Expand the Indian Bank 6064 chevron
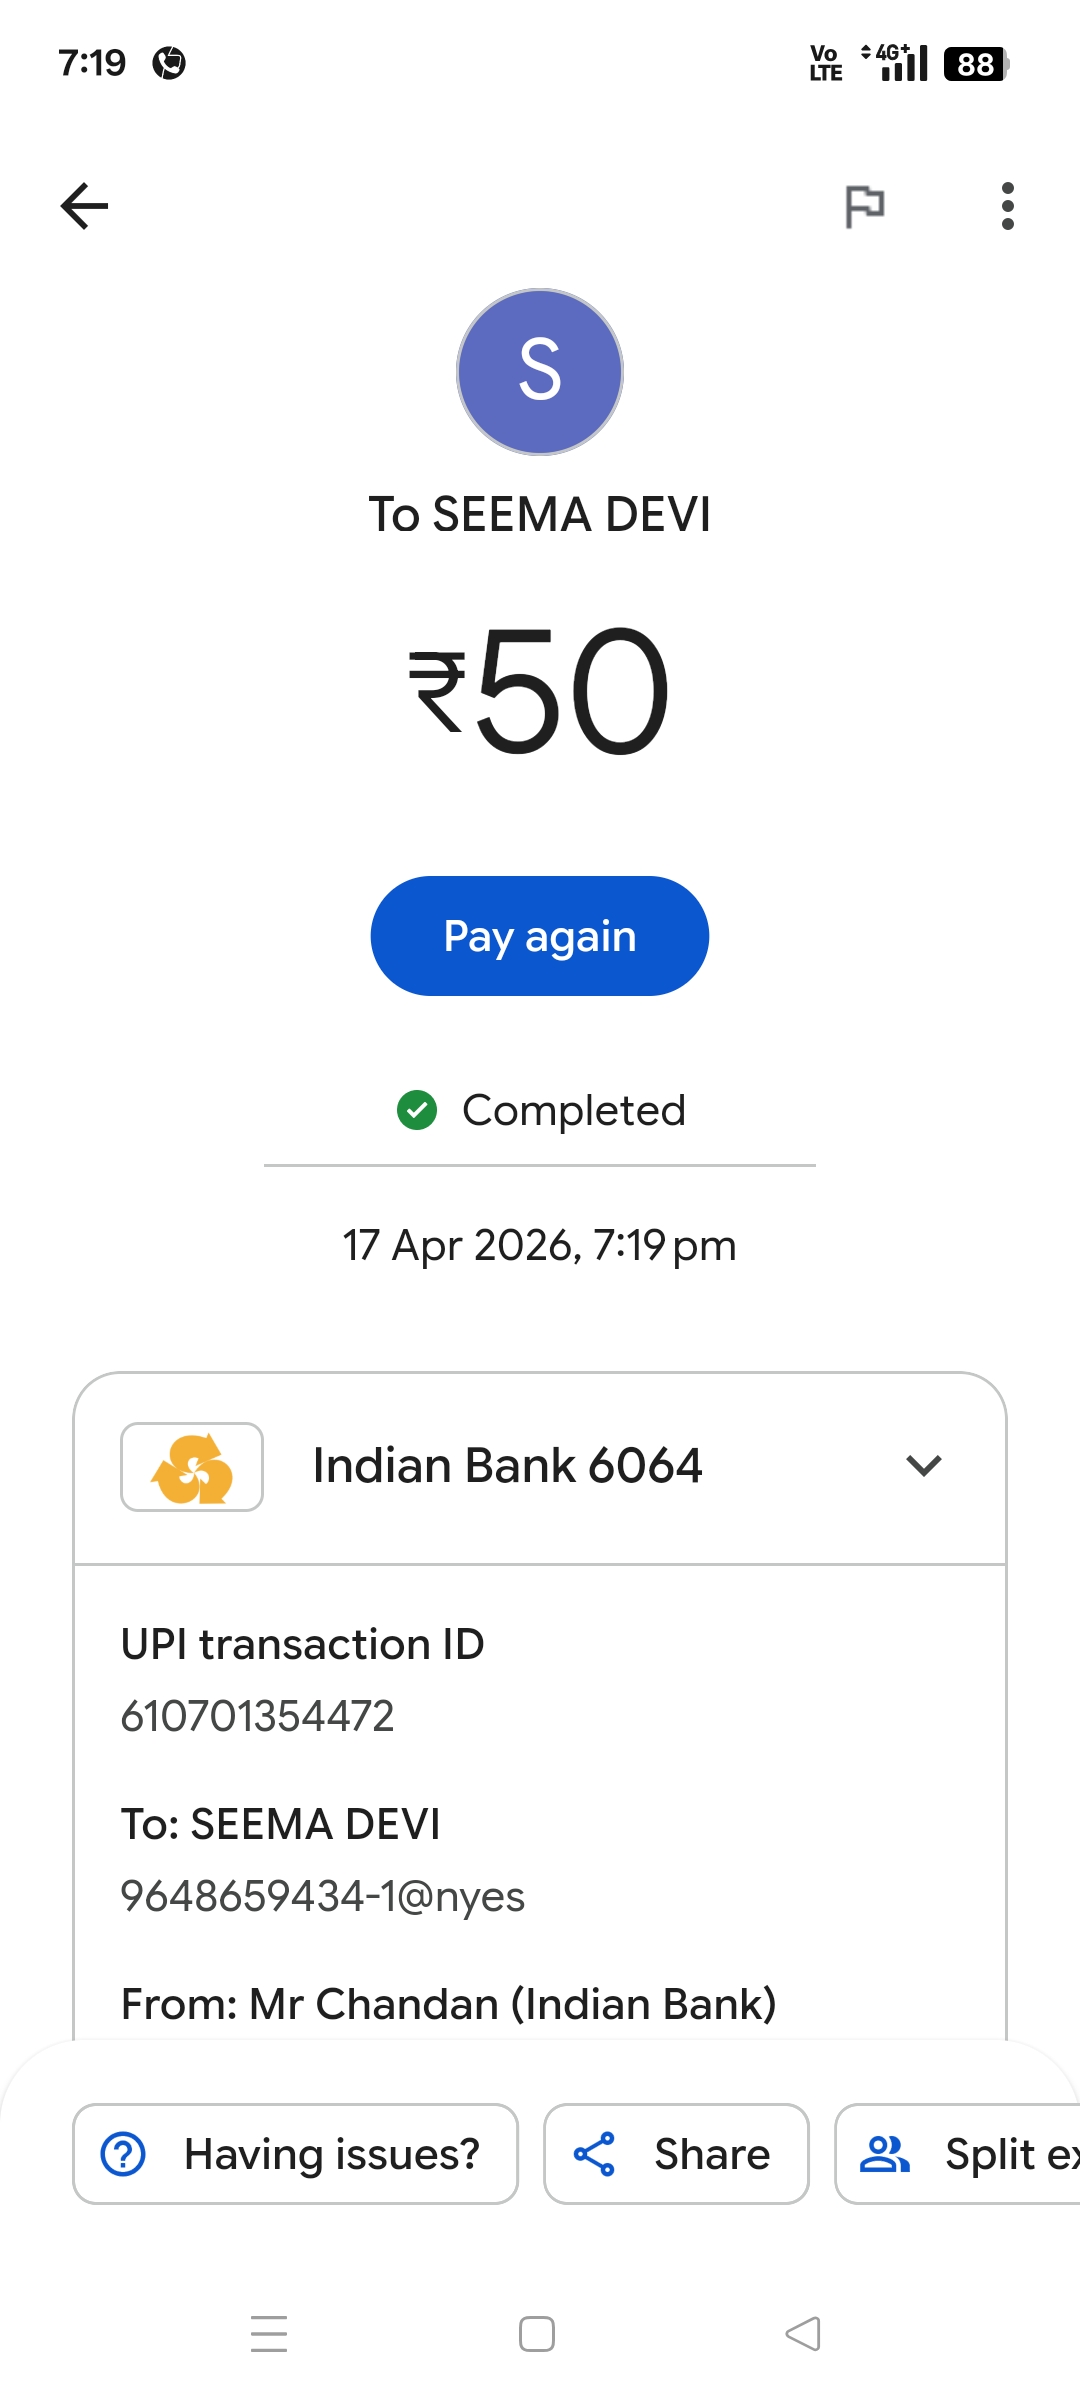Viewport: 1080px width, 2400px height. (923, 1466)
